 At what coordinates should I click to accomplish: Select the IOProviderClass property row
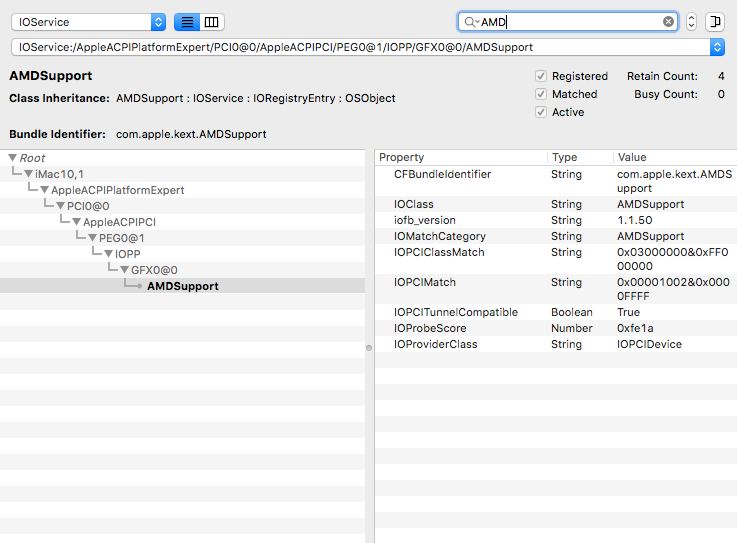click(x=556, y=344)
